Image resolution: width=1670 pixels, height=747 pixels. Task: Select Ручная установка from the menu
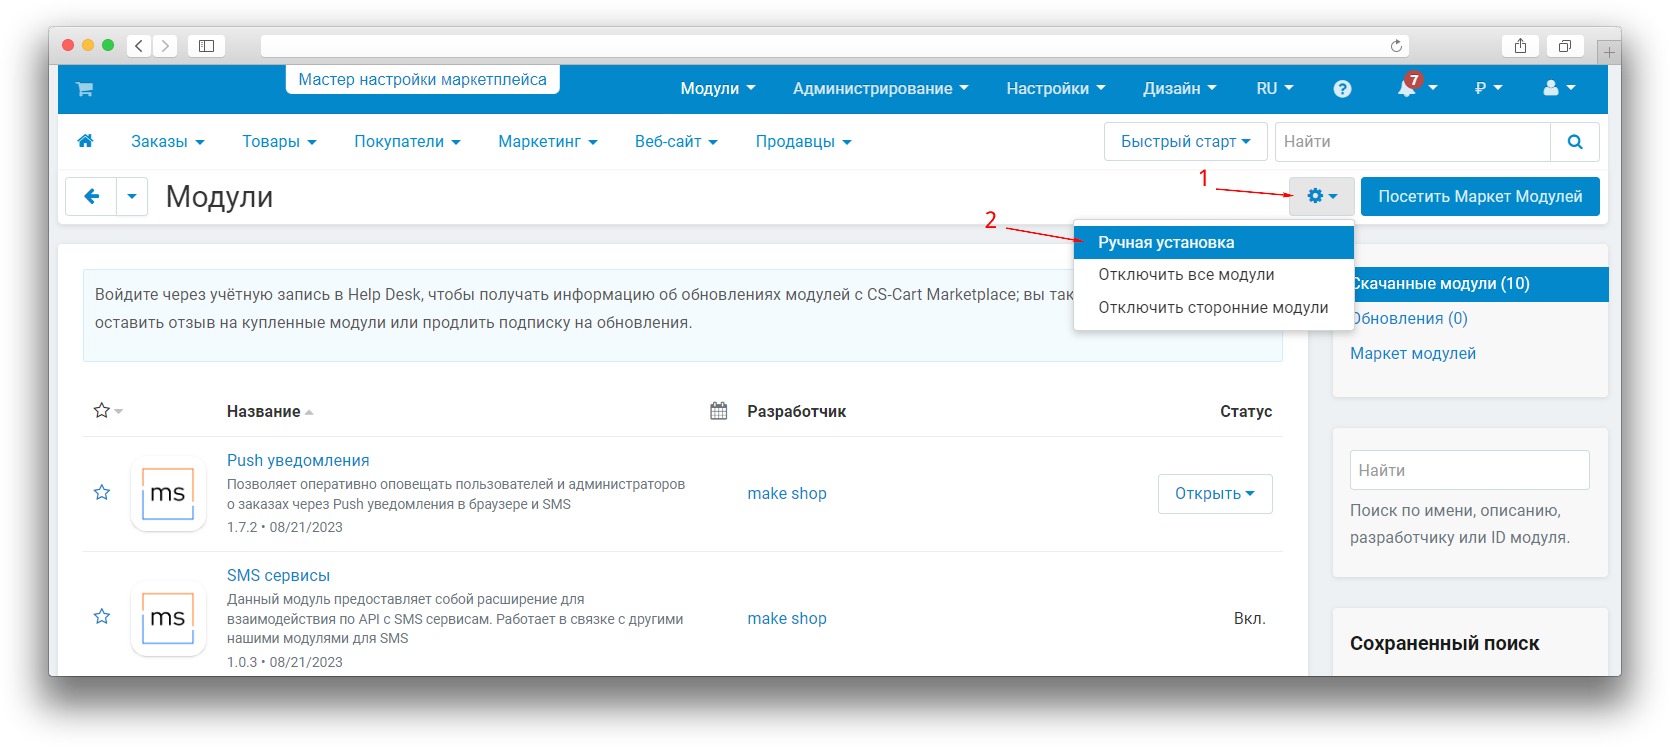1166,243
